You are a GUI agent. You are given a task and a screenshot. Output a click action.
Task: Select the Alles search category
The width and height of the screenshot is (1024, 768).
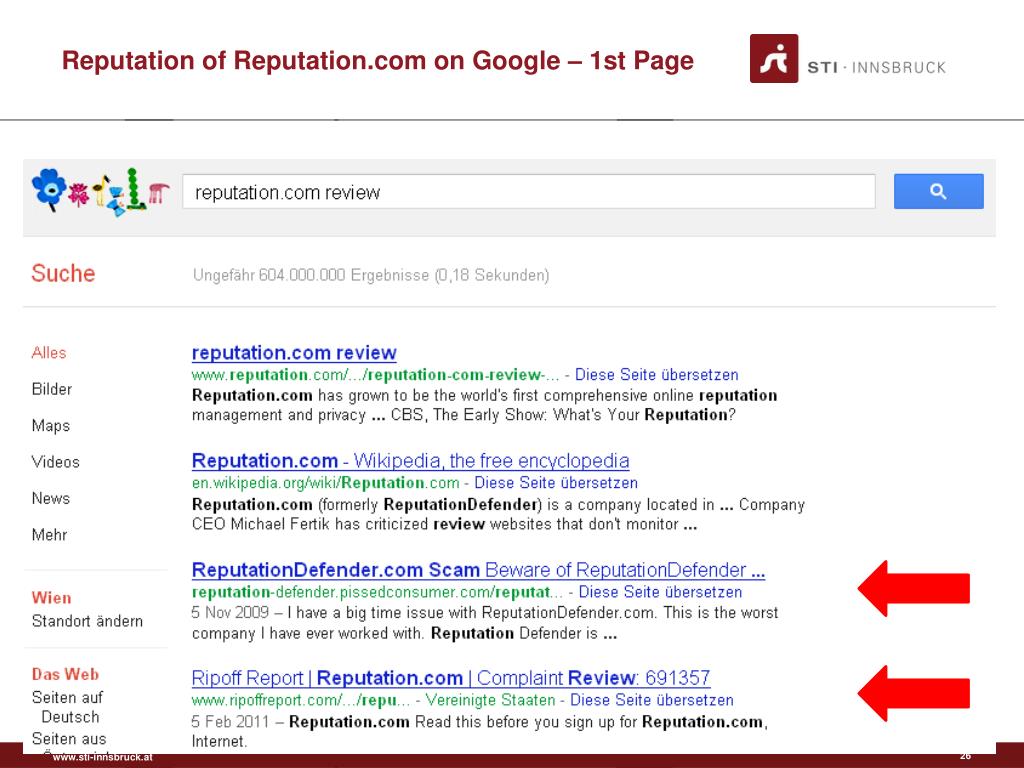[49, 353]
